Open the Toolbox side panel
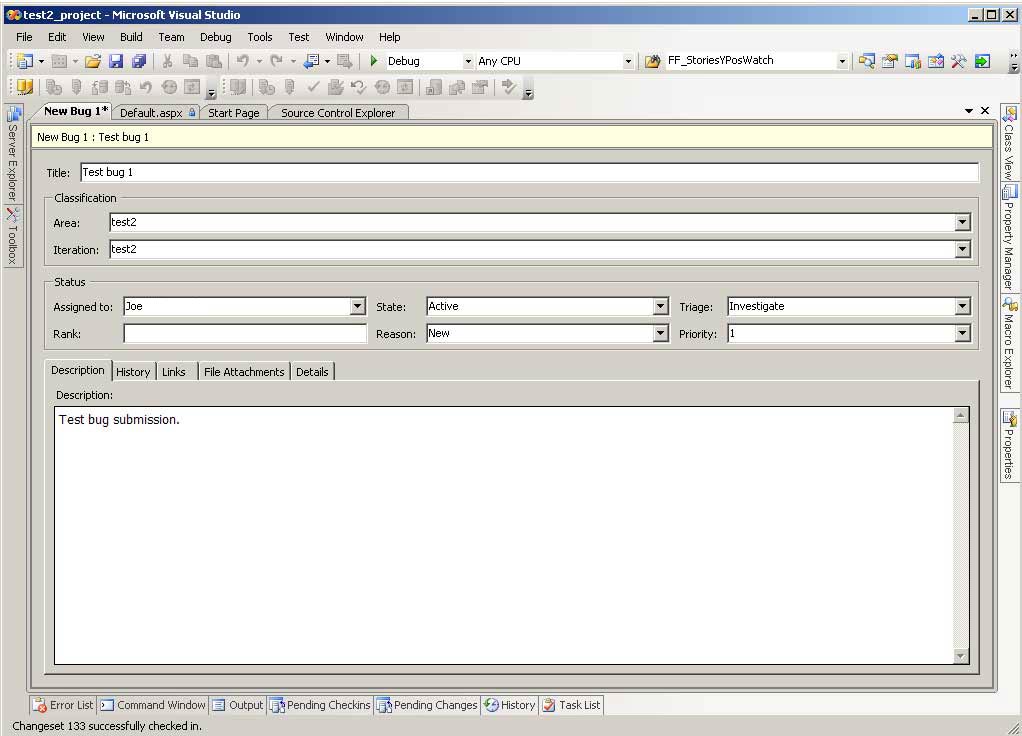The width and height of the screenshot is (1022, 736). tap(13, 236)
